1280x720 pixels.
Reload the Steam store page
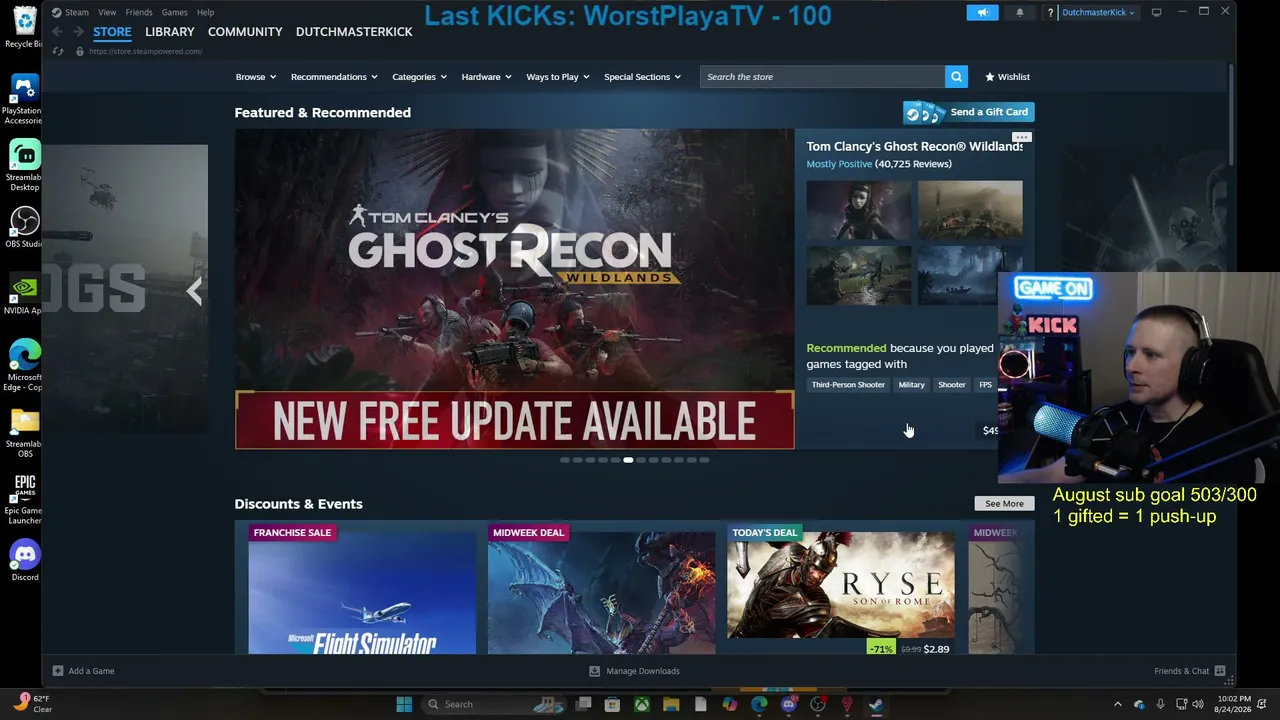pos(58,51)
